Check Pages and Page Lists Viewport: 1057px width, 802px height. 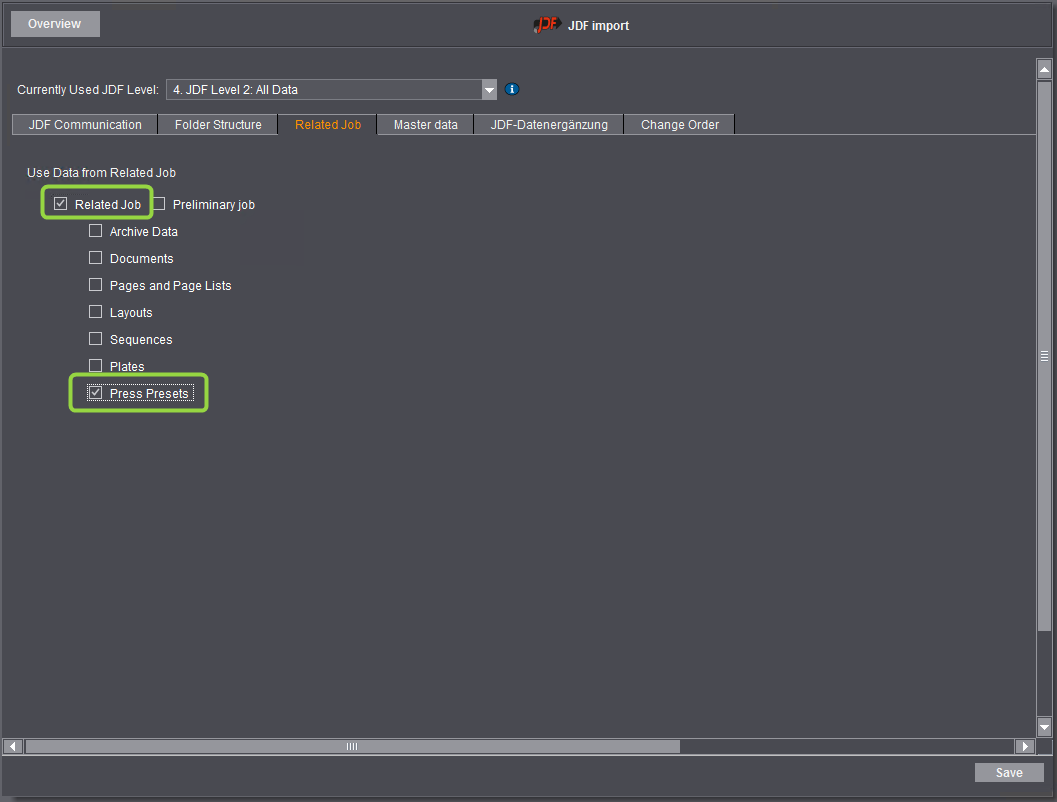click(x=95, y=284)
